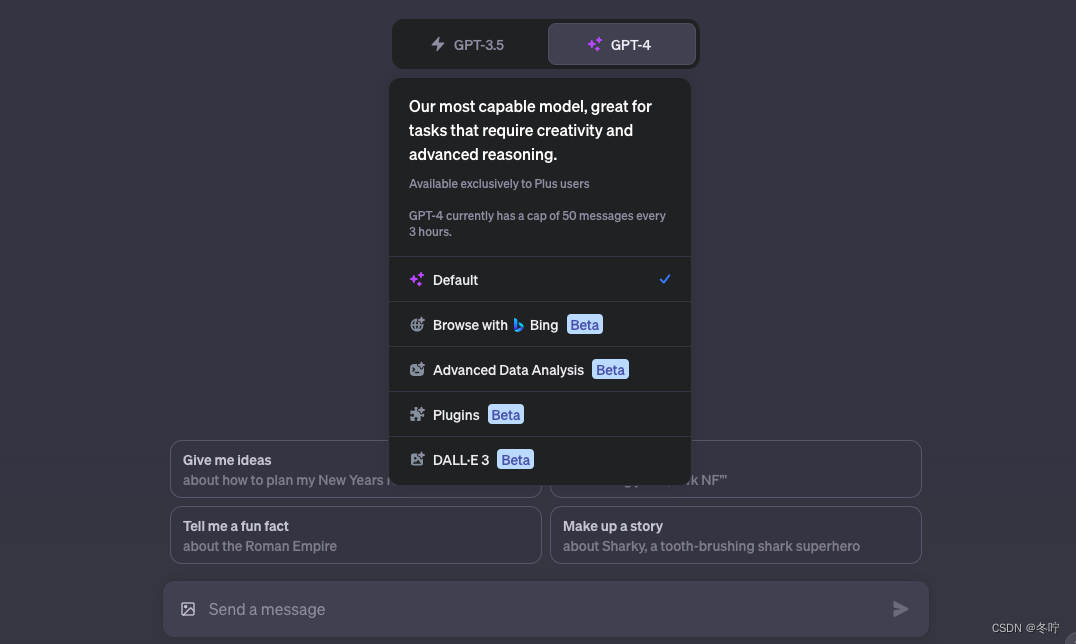The height and width of the screenshot is (644, 1076).
Task: Switch to the GPT-3.5 model tab
Action: coord(470,45)
